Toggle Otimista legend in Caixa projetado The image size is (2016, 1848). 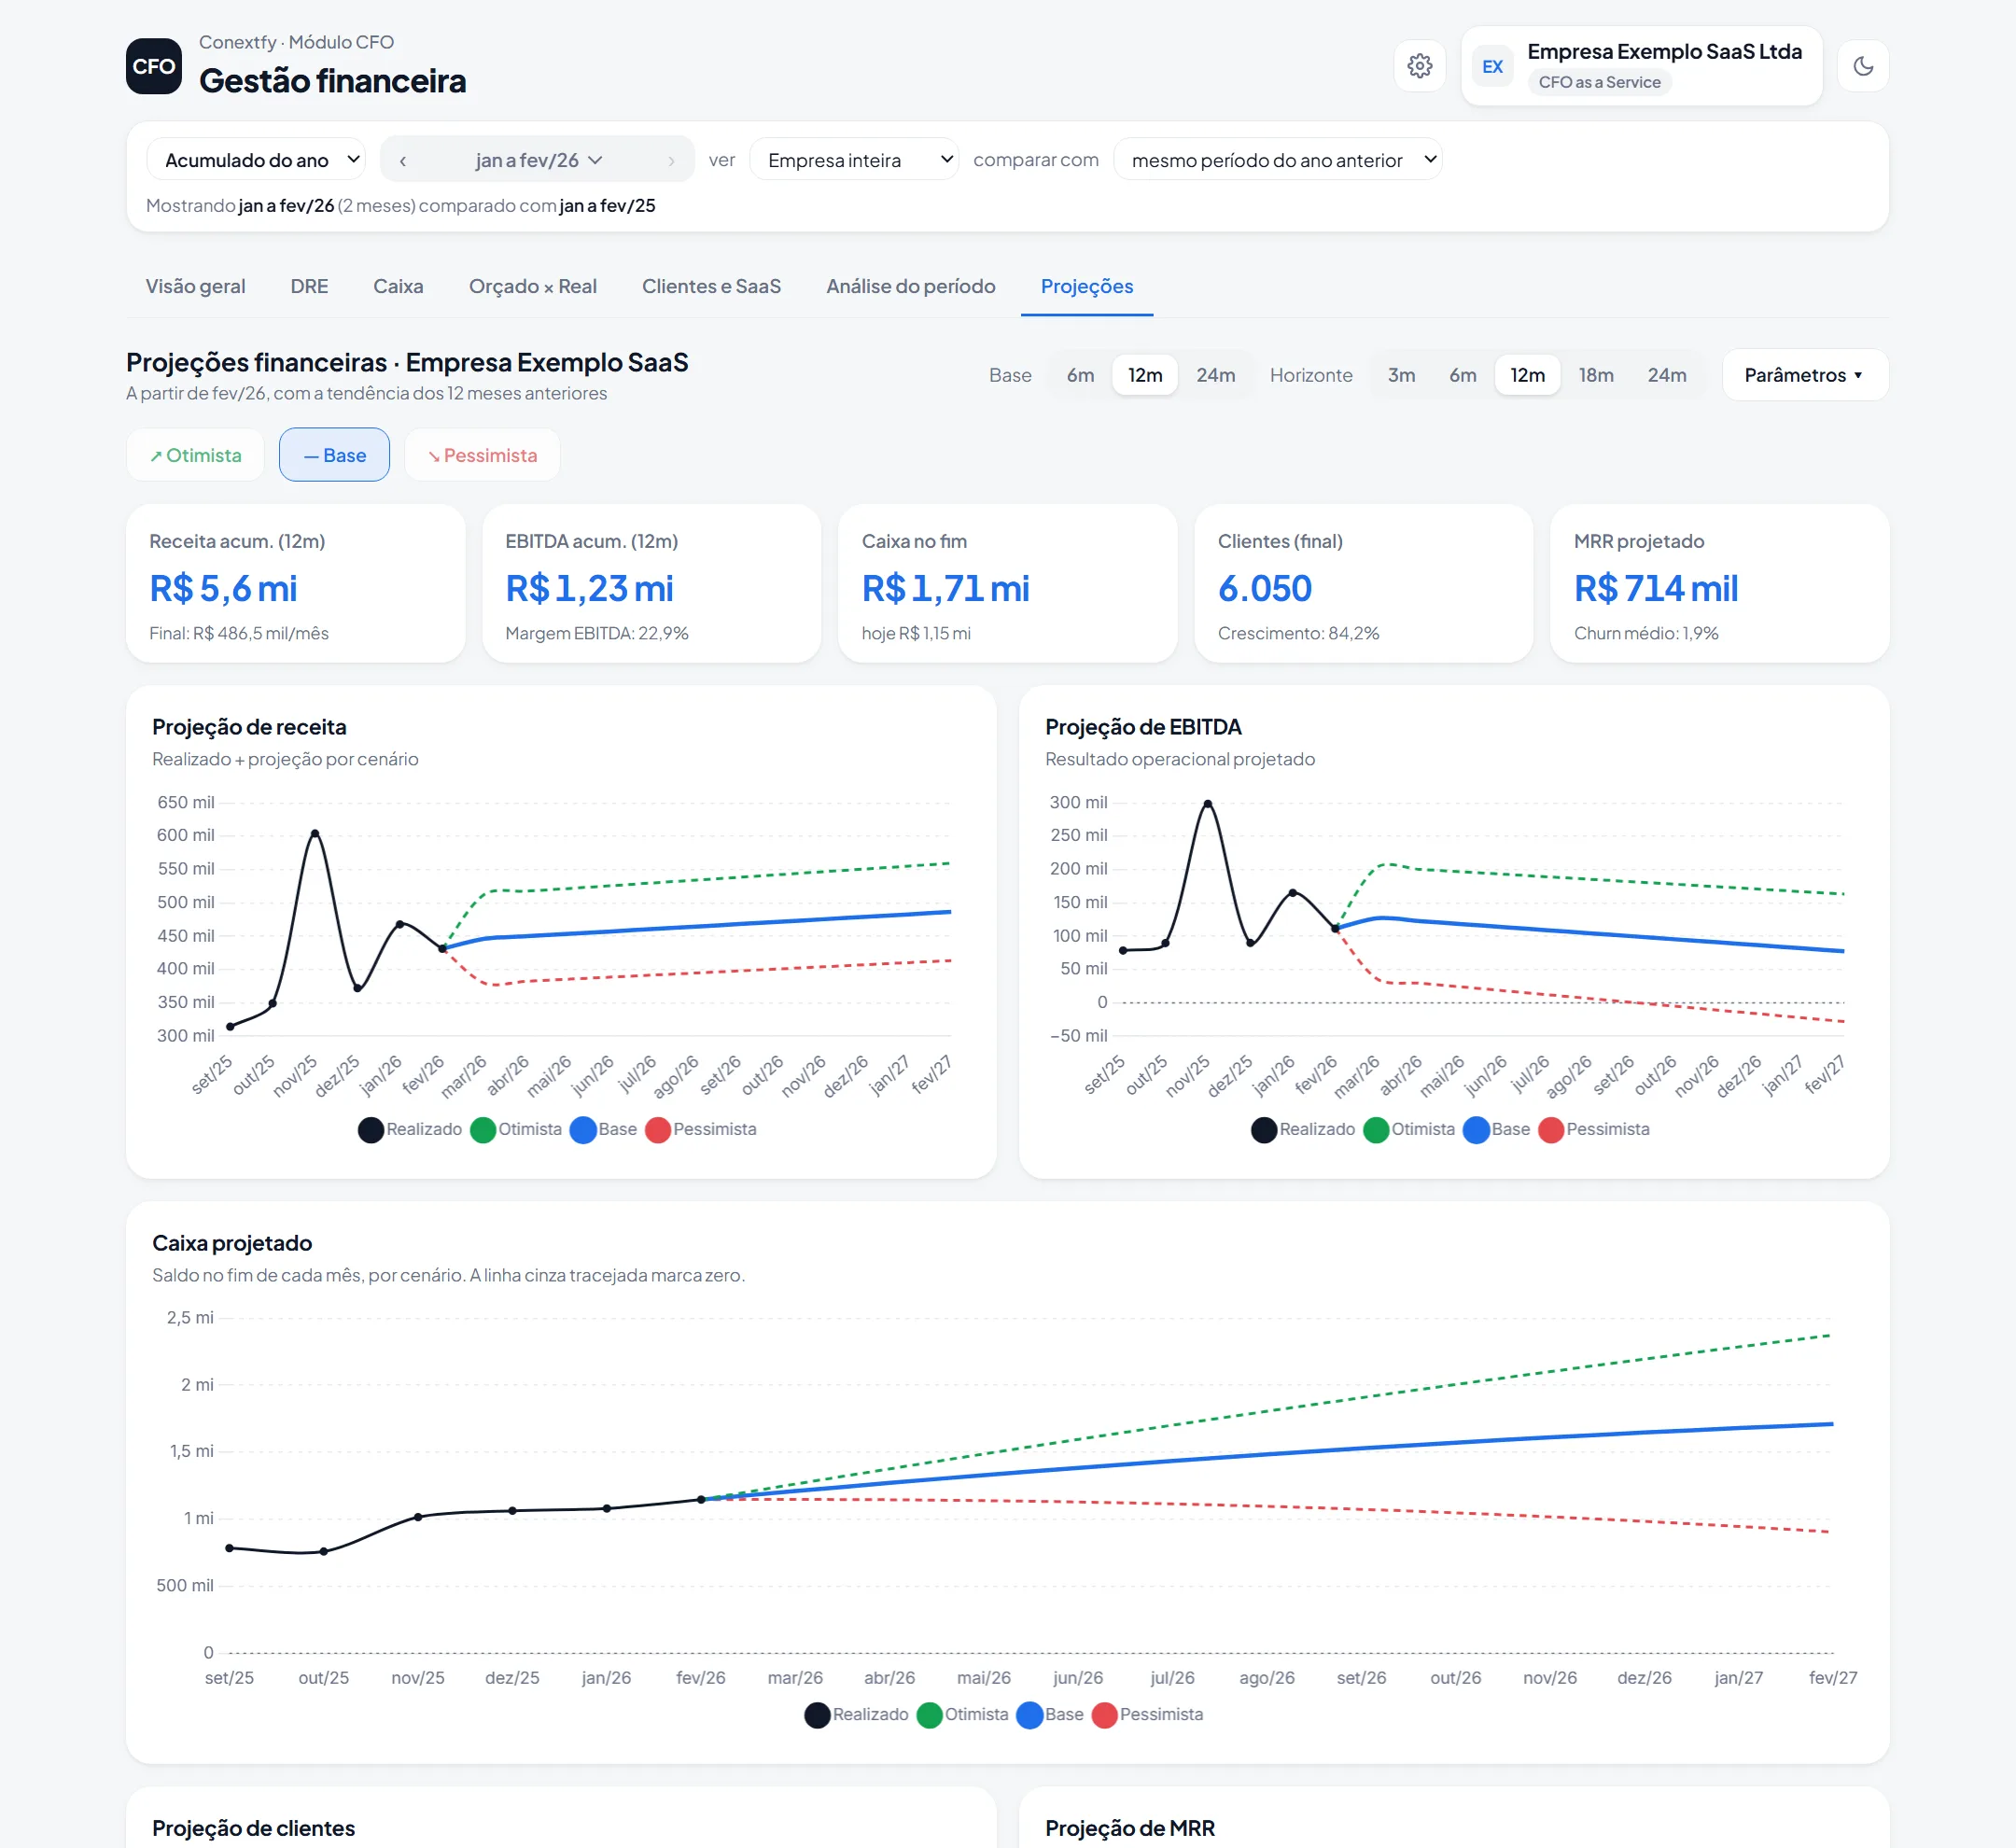tap(962, 1714)
